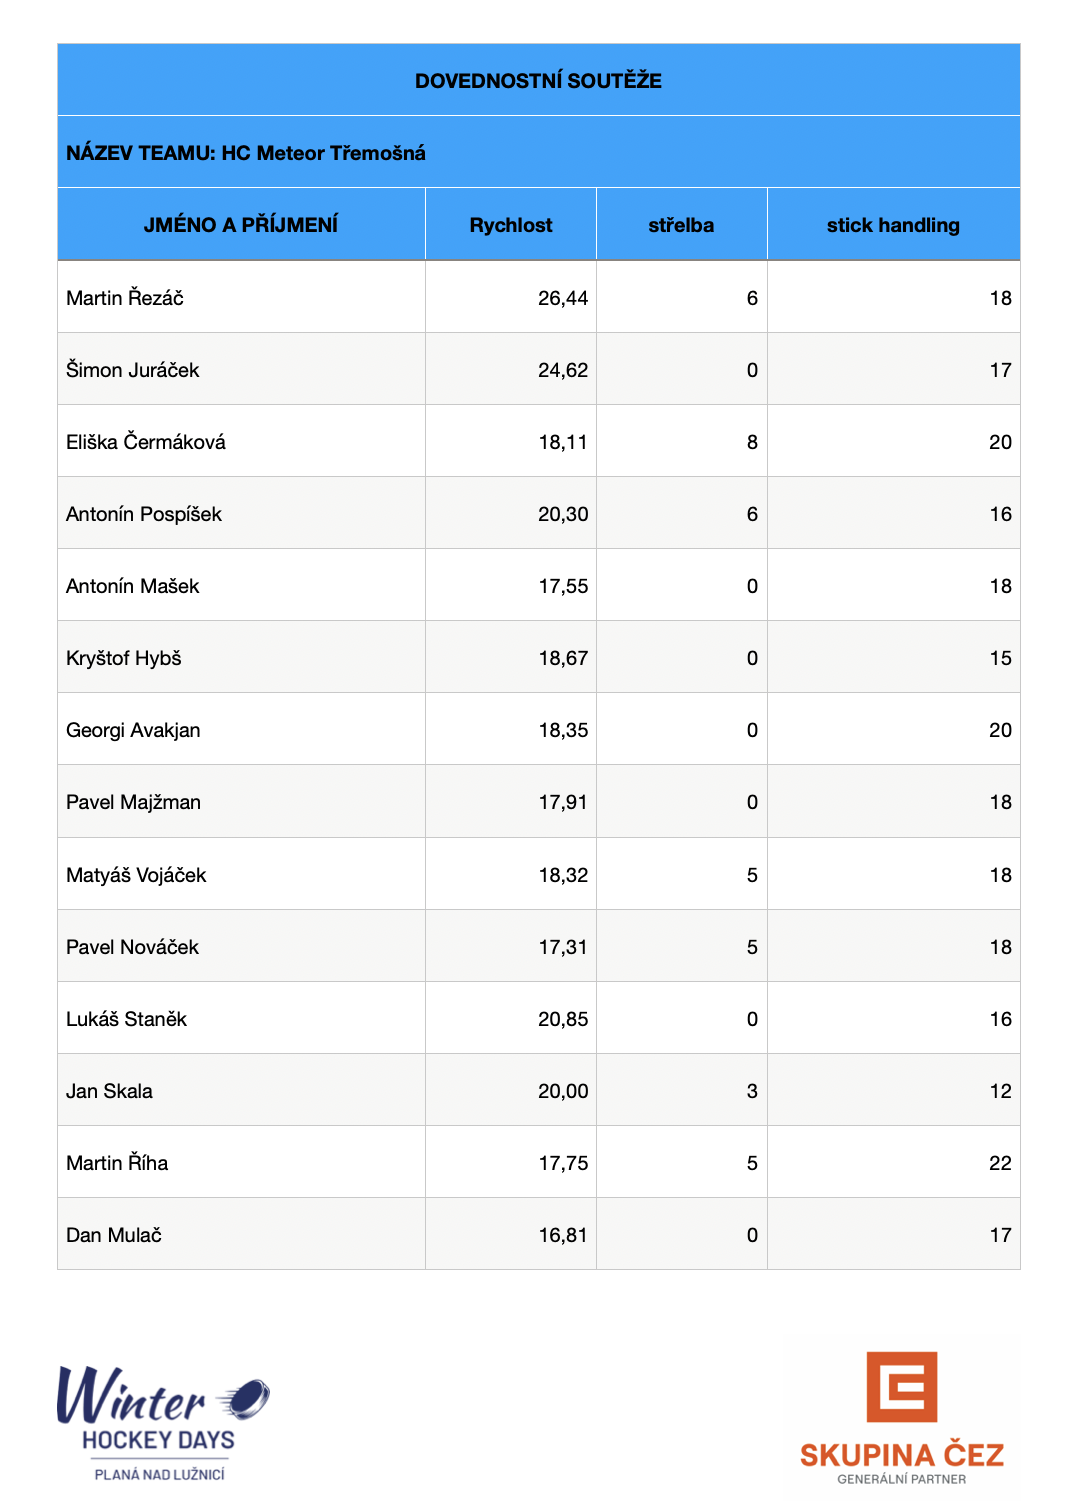
Task: Click the stick handling column header
Action: tap(893, 225)
